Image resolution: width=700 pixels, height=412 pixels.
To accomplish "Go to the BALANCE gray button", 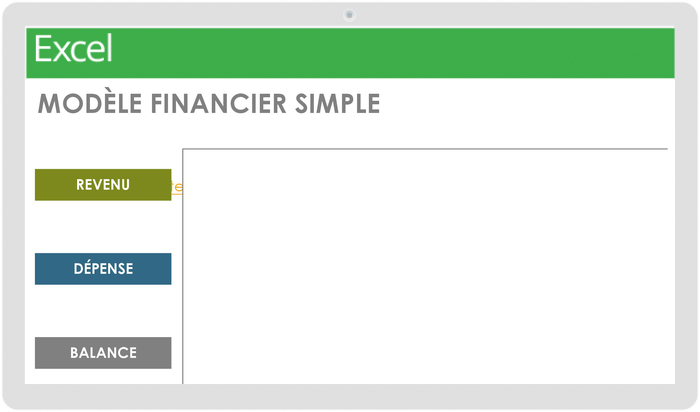I will click(103, 353).
